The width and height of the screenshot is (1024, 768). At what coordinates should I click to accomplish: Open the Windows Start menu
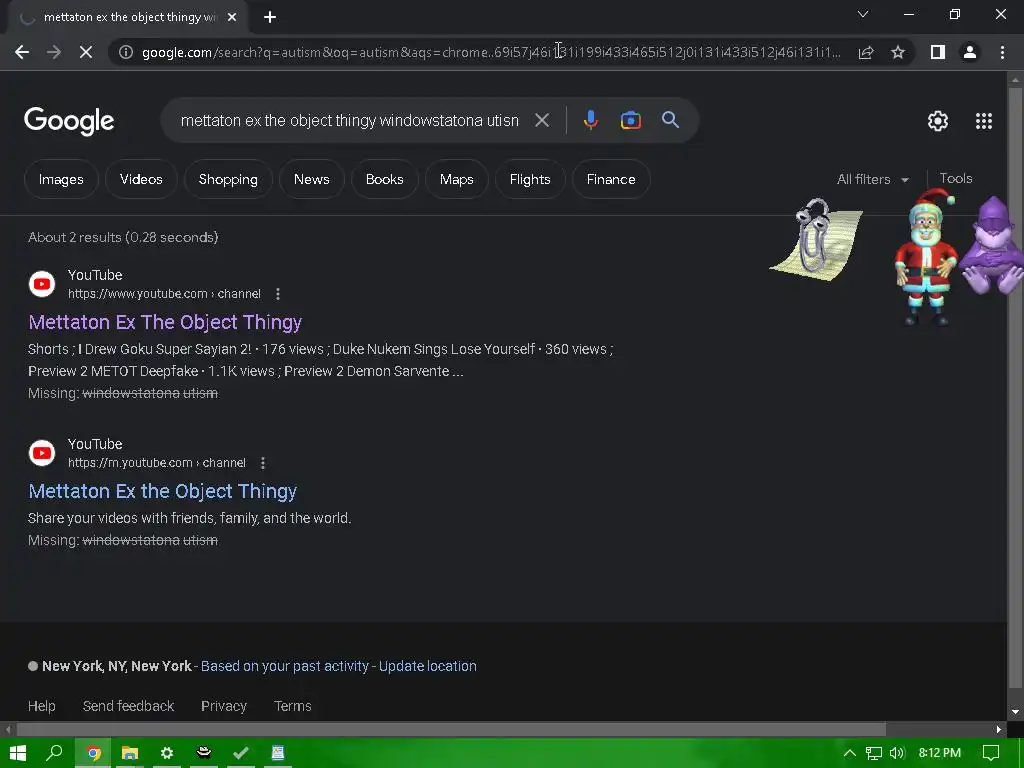[18, 753]
